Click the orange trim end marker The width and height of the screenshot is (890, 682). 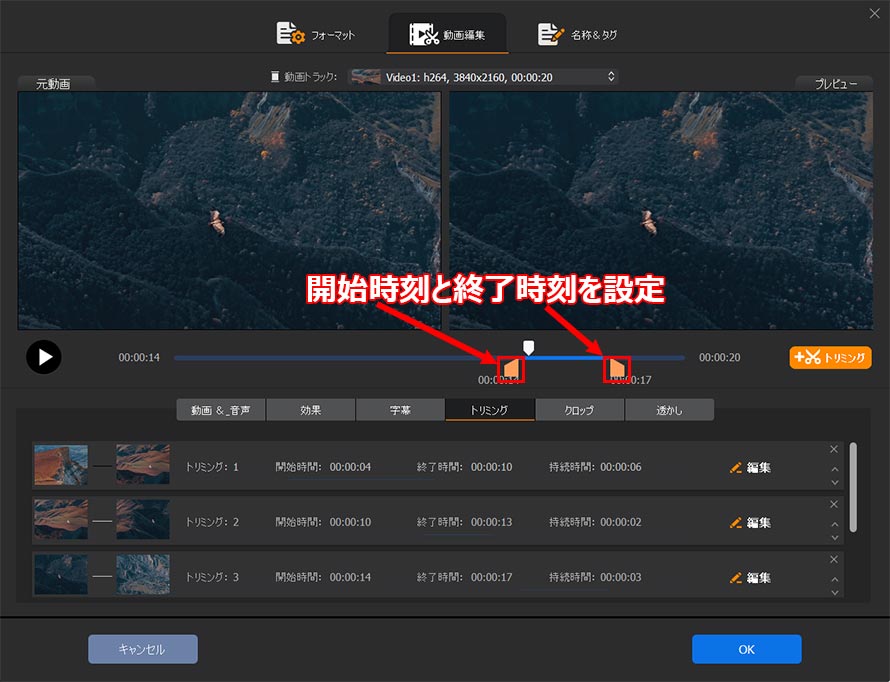(x=617, y=370)
